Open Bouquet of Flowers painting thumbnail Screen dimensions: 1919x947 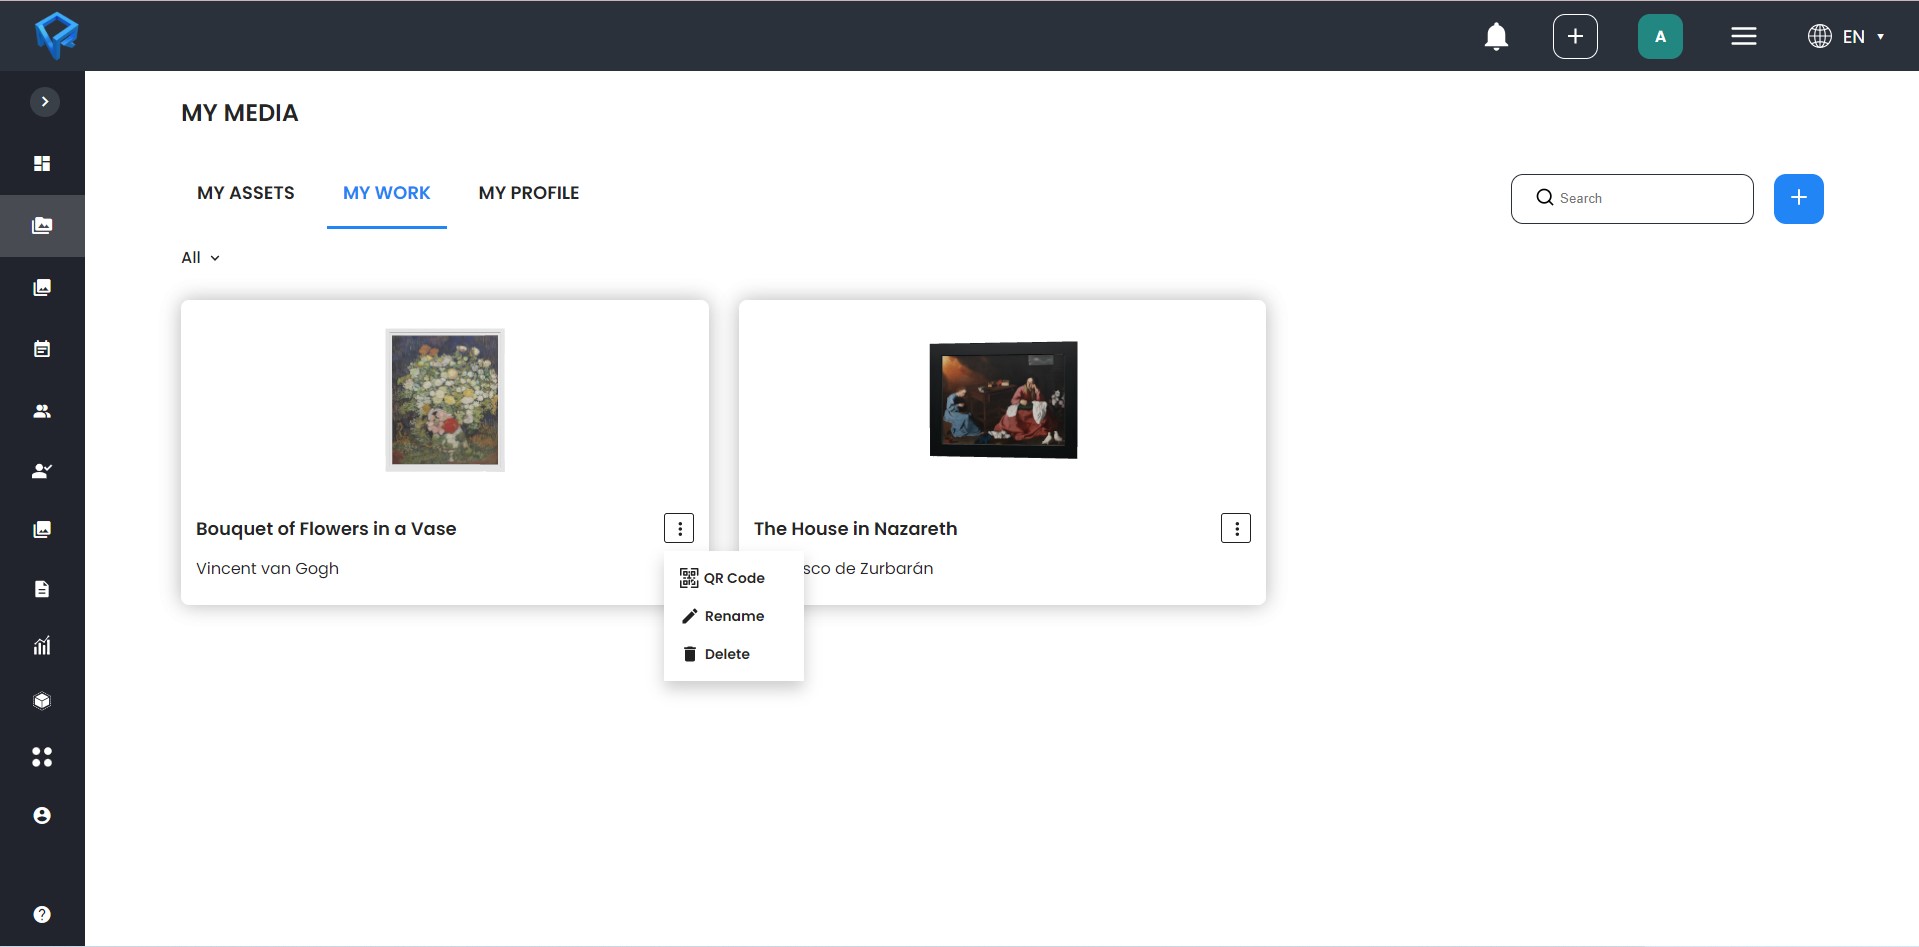click(x=445, y=400)
